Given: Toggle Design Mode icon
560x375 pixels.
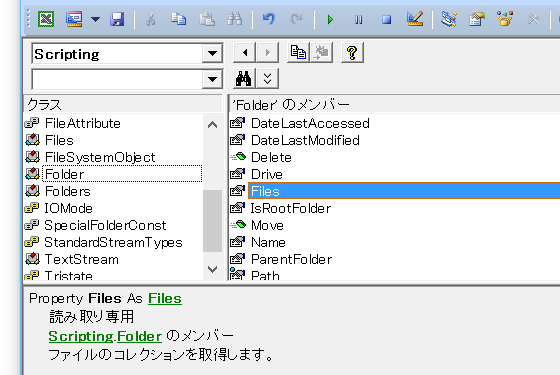Looking at the screenshot, I should point(415,19).
